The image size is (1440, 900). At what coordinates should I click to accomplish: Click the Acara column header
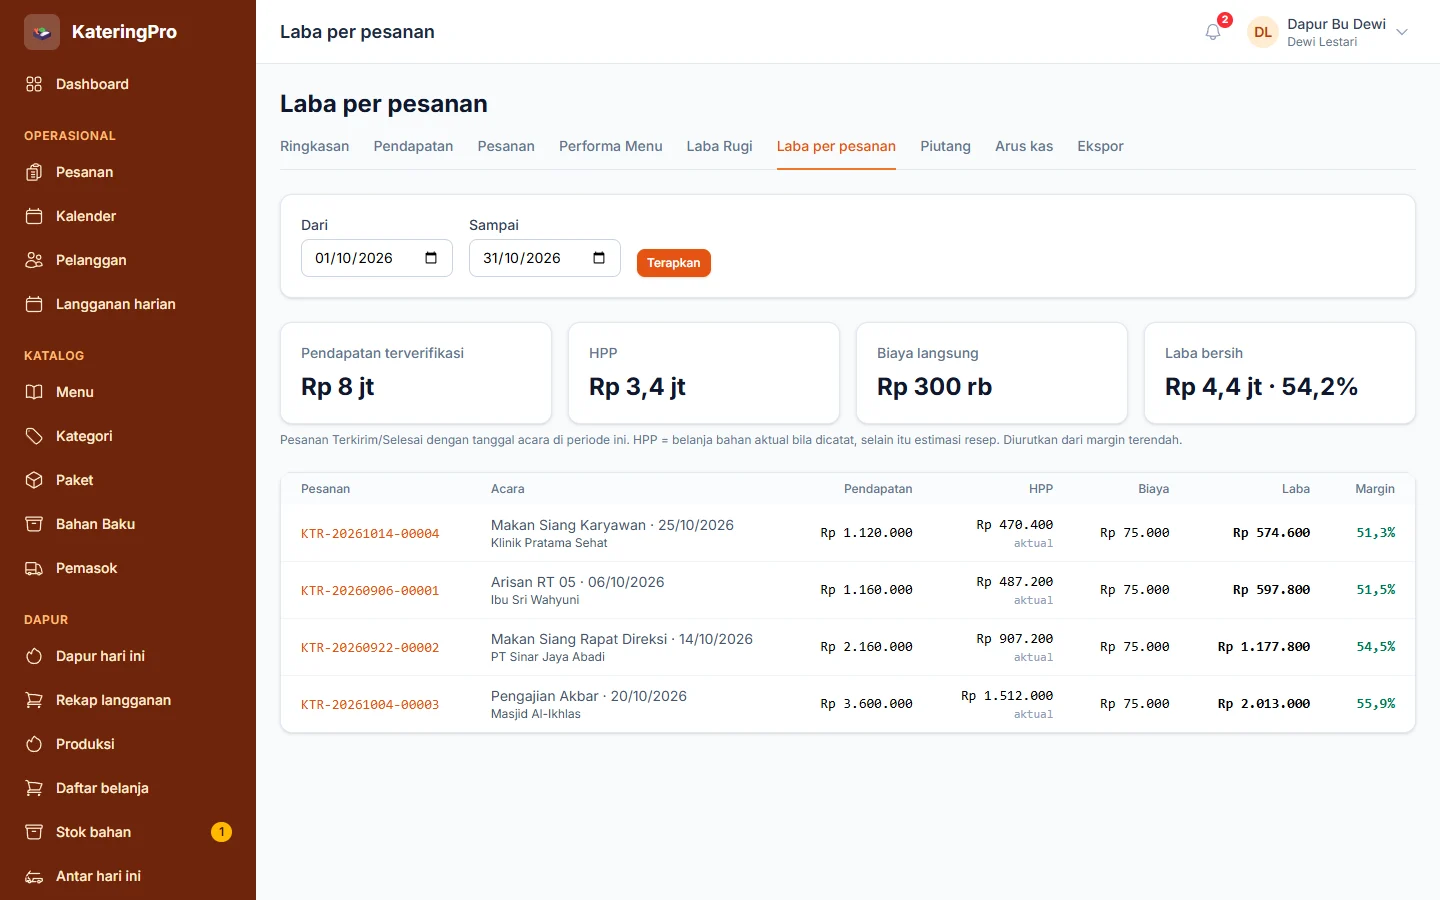508,489
